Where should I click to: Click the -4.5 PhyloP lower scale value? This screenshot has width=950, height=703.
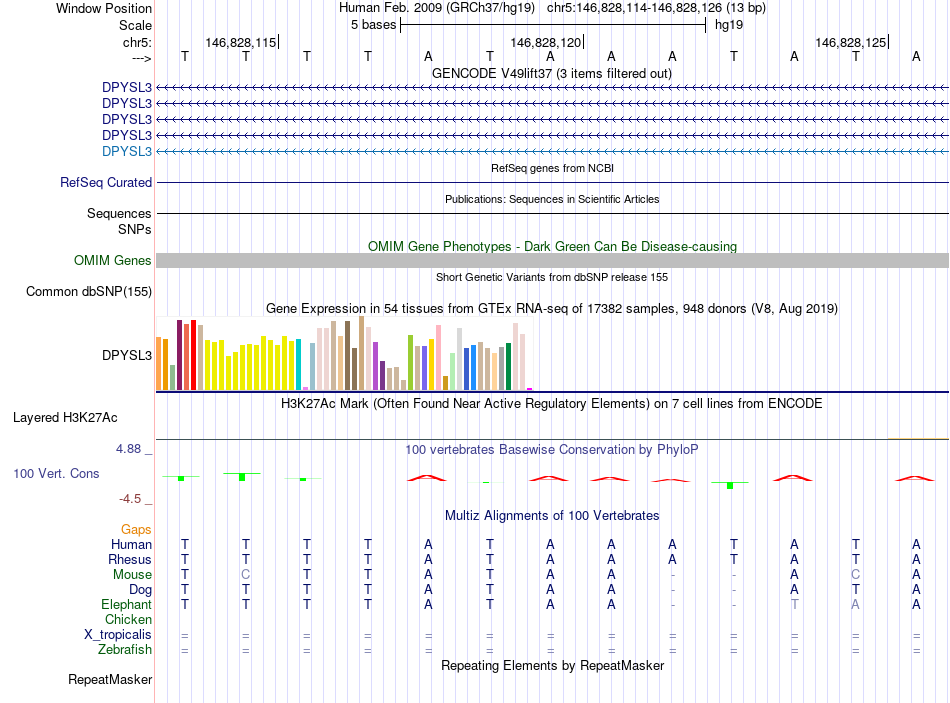130,499
